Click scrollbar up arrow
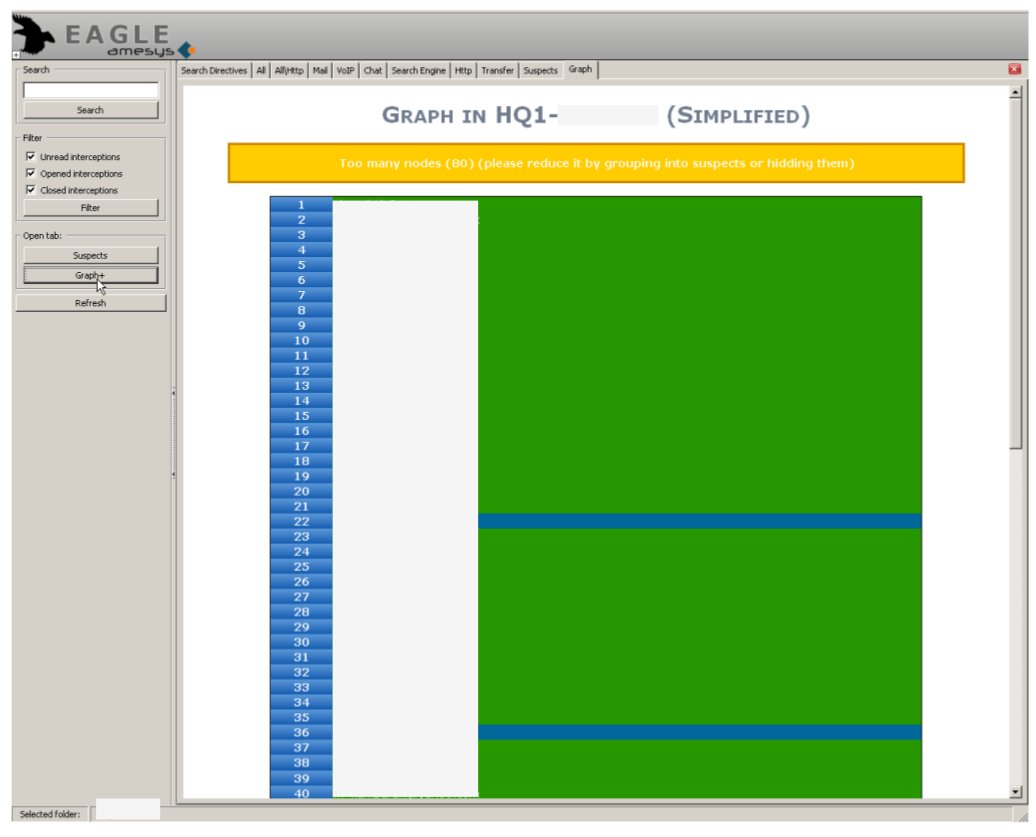The image size is (1036, 837). tap(1016, 92)
